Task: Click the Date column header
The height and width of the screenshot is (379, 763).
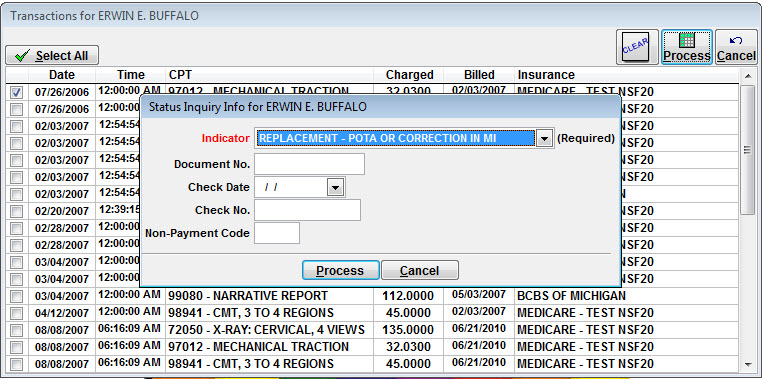Action: pyautogui.click(x=62, y=75)
